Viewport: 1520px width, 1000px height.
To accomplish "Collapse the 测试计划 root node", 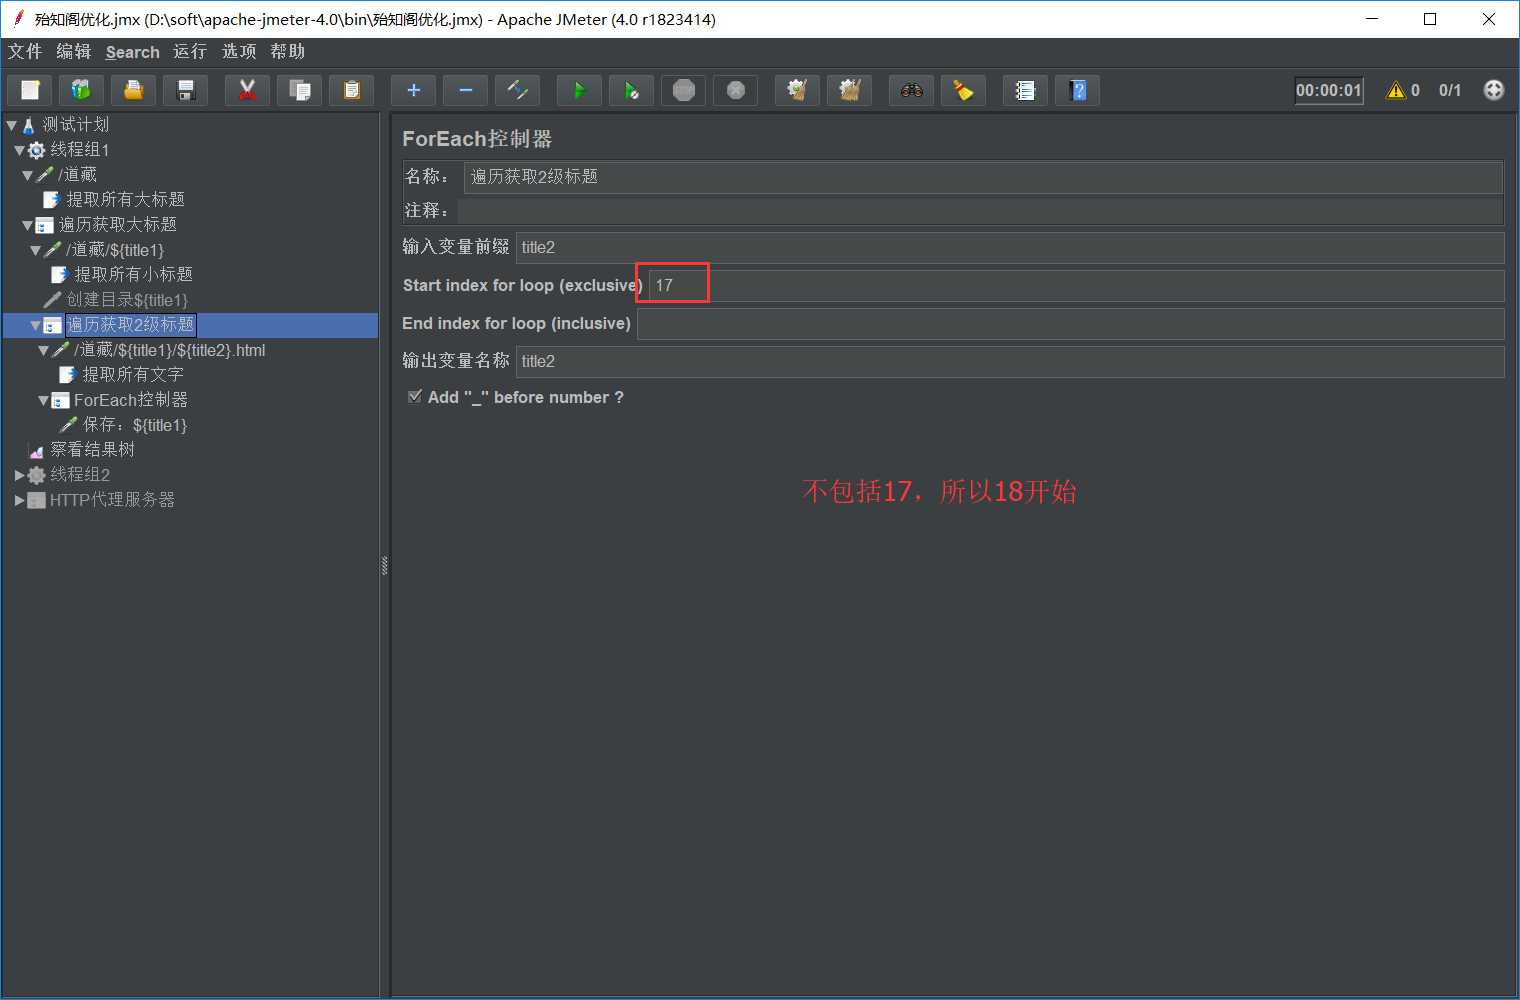I will pyautogui.click(x=12, y=125).
